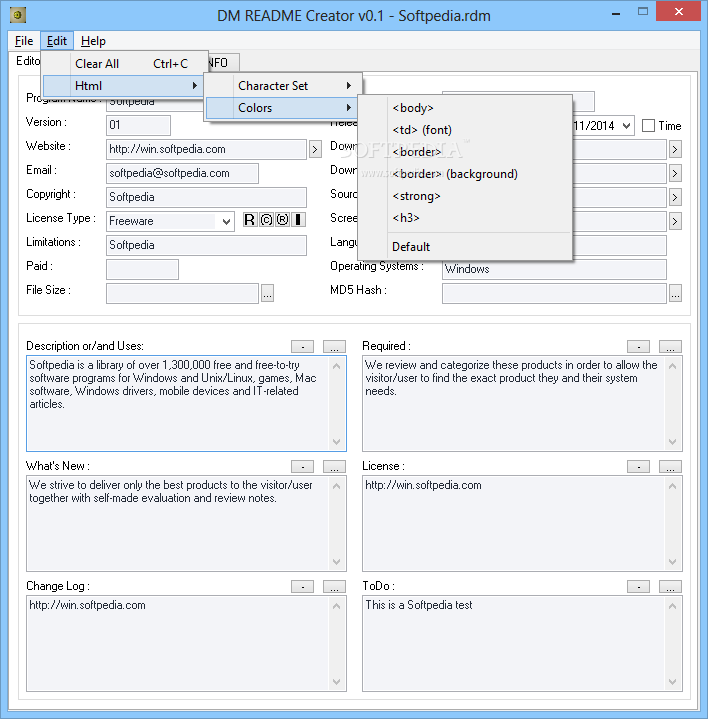Clear ToDo field with minus button

point(638,586)
